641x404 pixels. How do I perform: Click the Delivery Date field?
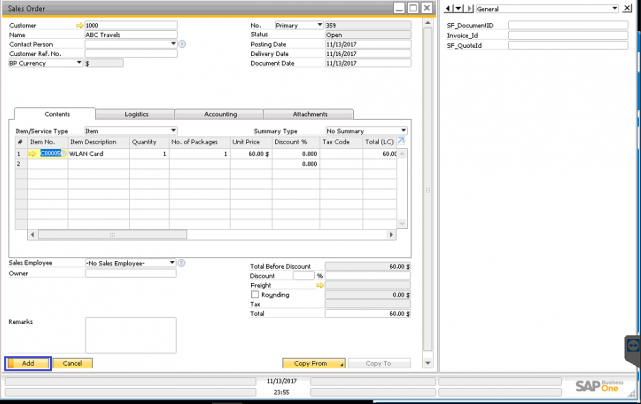click(368, 54)
